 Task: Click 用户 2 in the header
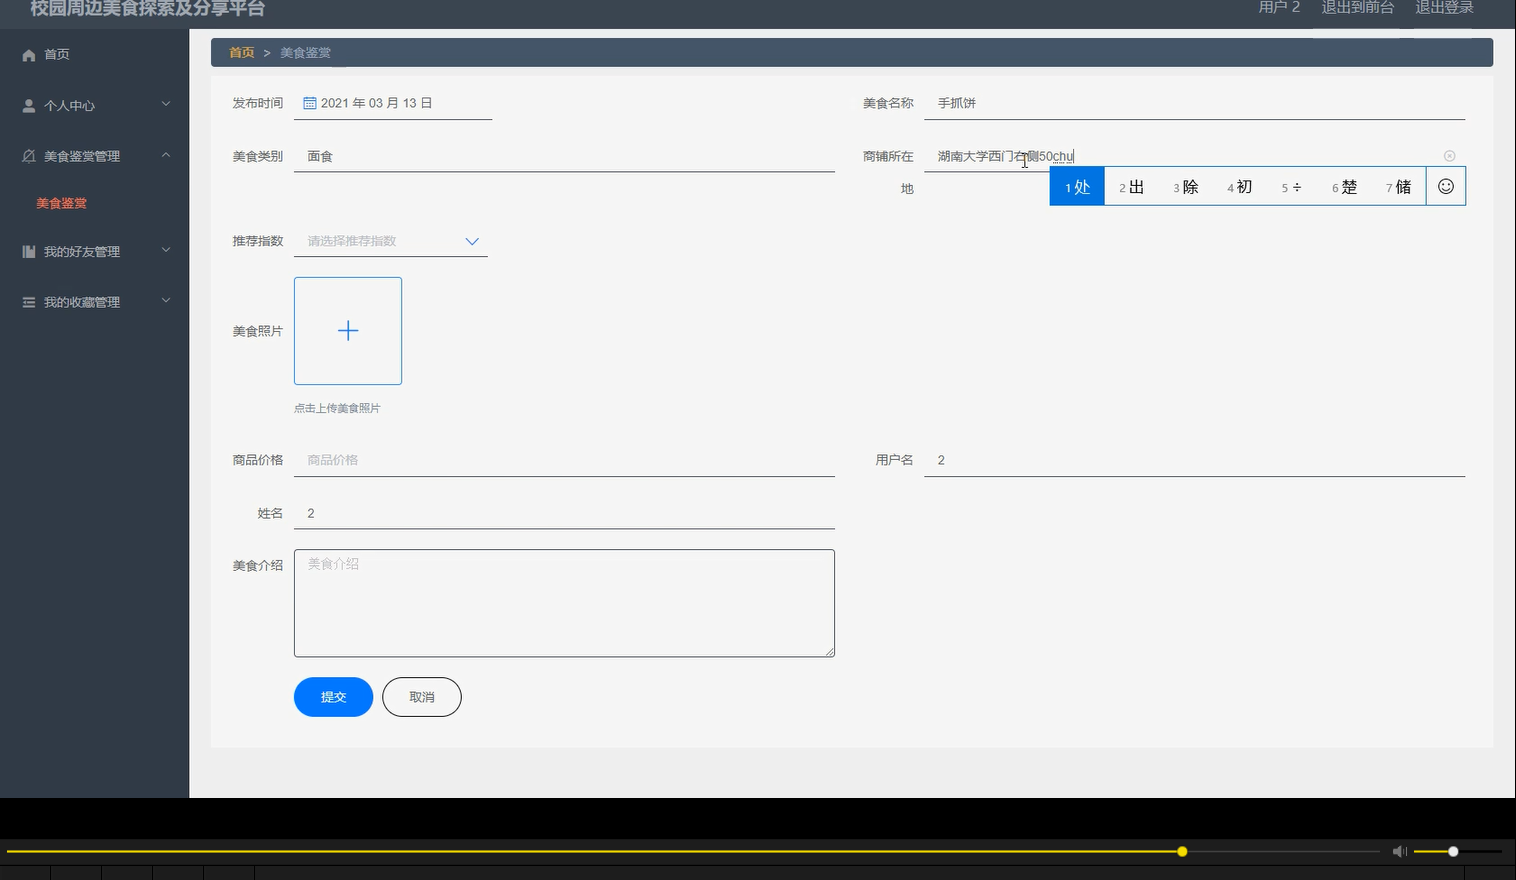pos(1279,8)
